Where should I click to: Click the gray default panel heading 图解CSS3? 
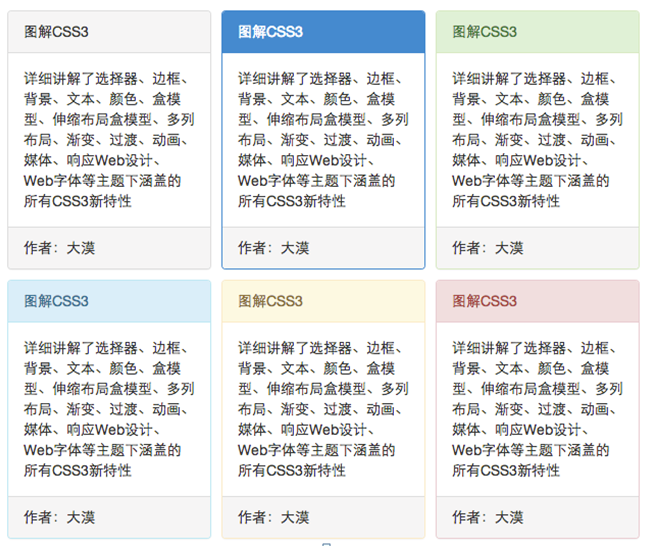click(56, 32)
